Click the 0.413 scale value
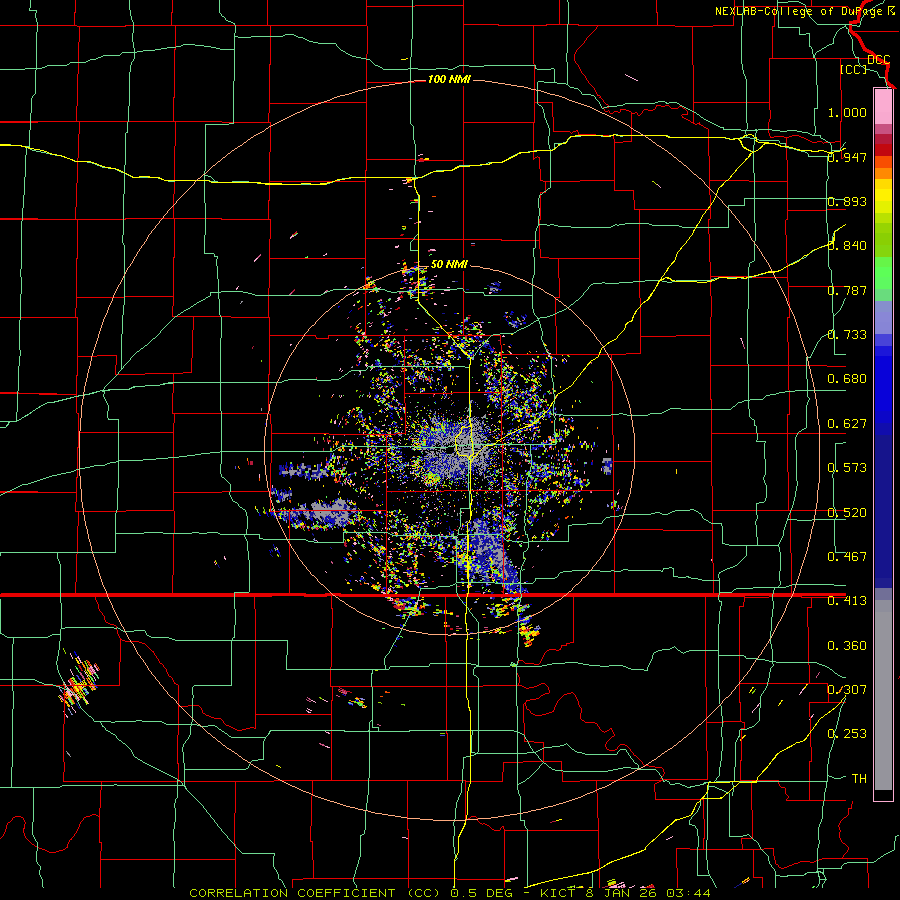The image size is (900, 900). click(847, 601)
